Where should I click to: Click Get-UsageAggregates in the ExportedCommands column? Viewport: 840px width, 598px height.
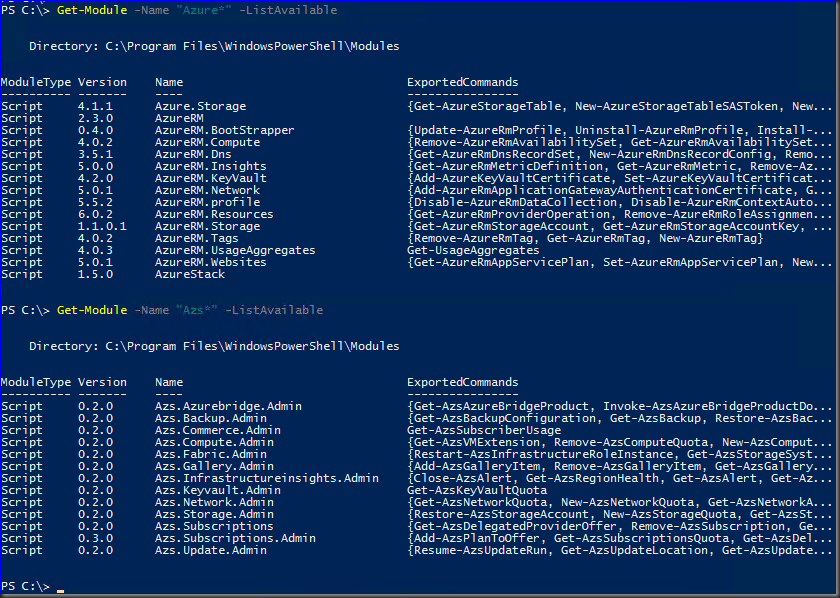pyautogui.click(x=464, y=250)
